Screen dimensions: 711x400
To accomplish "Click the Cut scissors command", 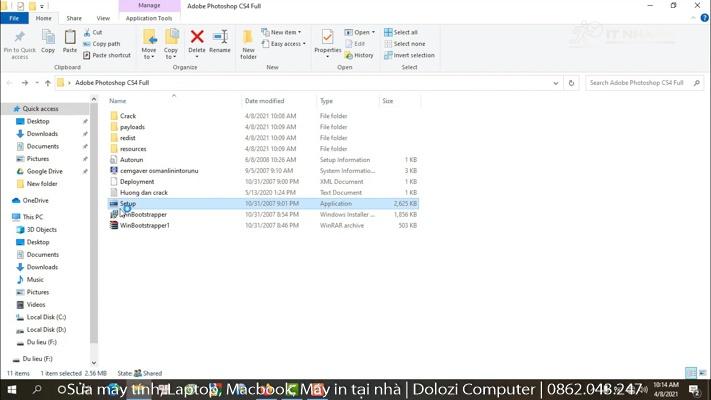I will click(x=97, y=32).
